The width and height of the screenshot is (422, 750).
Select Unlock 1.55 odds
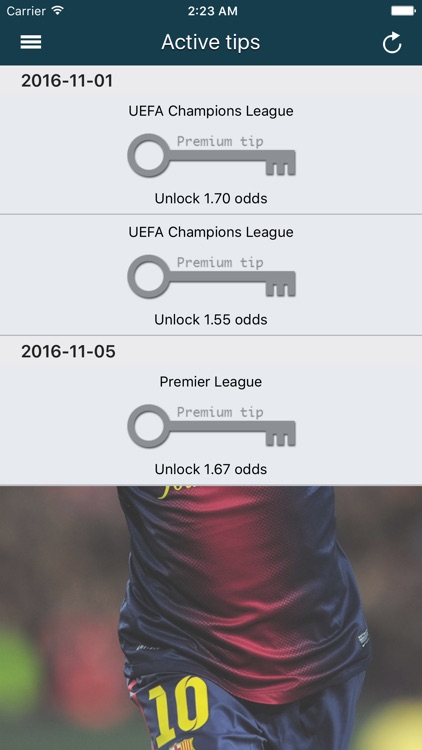click(211, 320)
